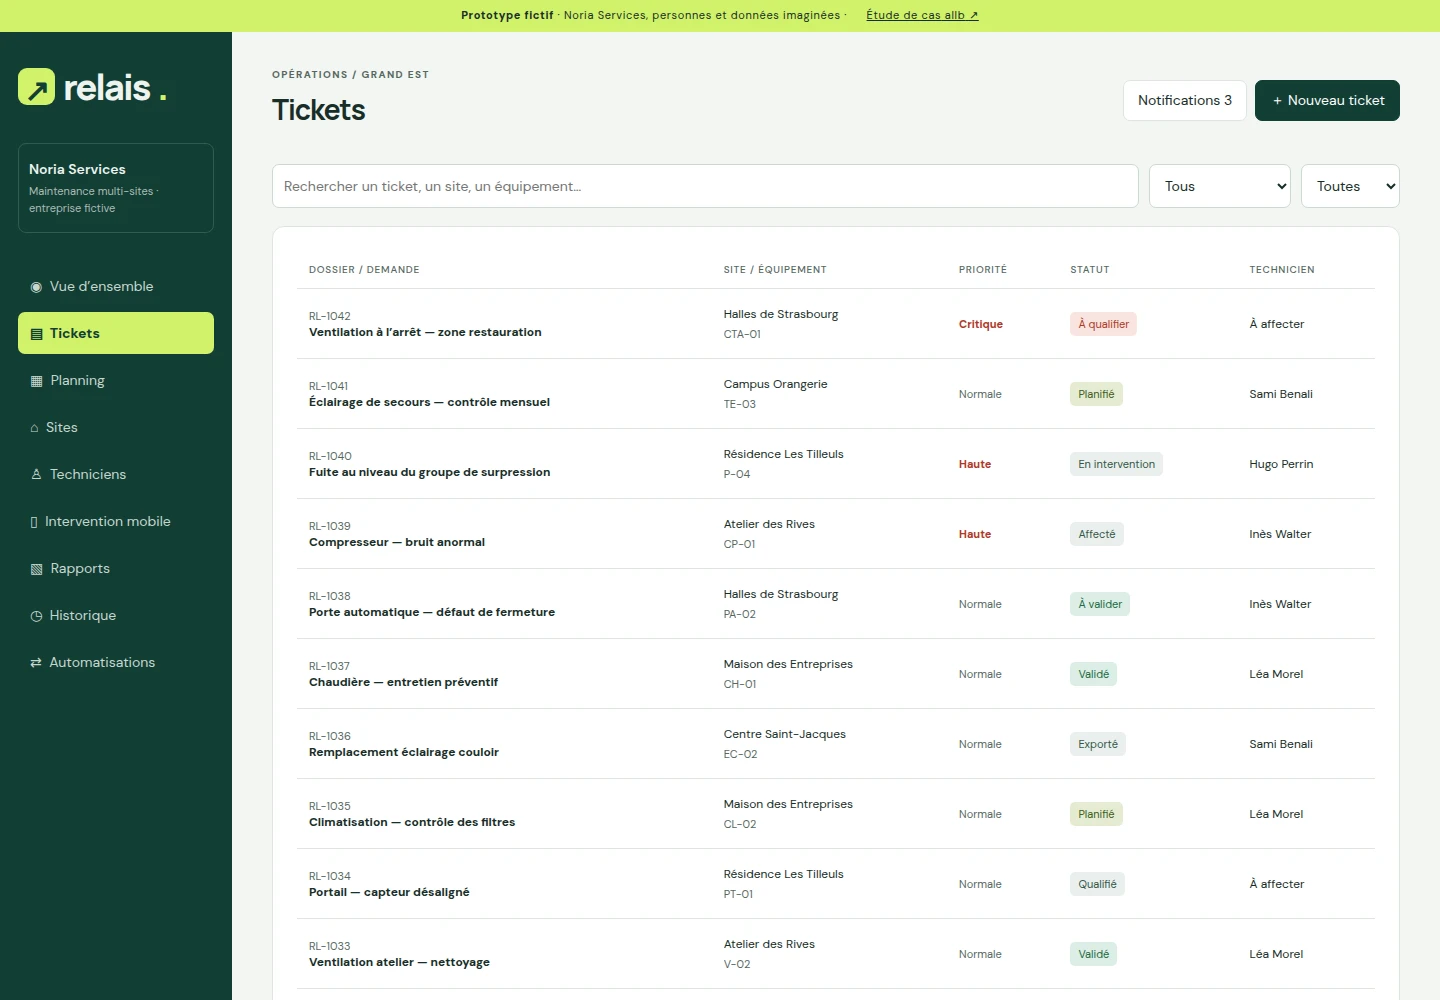Open the Toutes priority filter dropdown
The width and height of the screenshot is (1440, 1000).
click(x=1350, y=186)
